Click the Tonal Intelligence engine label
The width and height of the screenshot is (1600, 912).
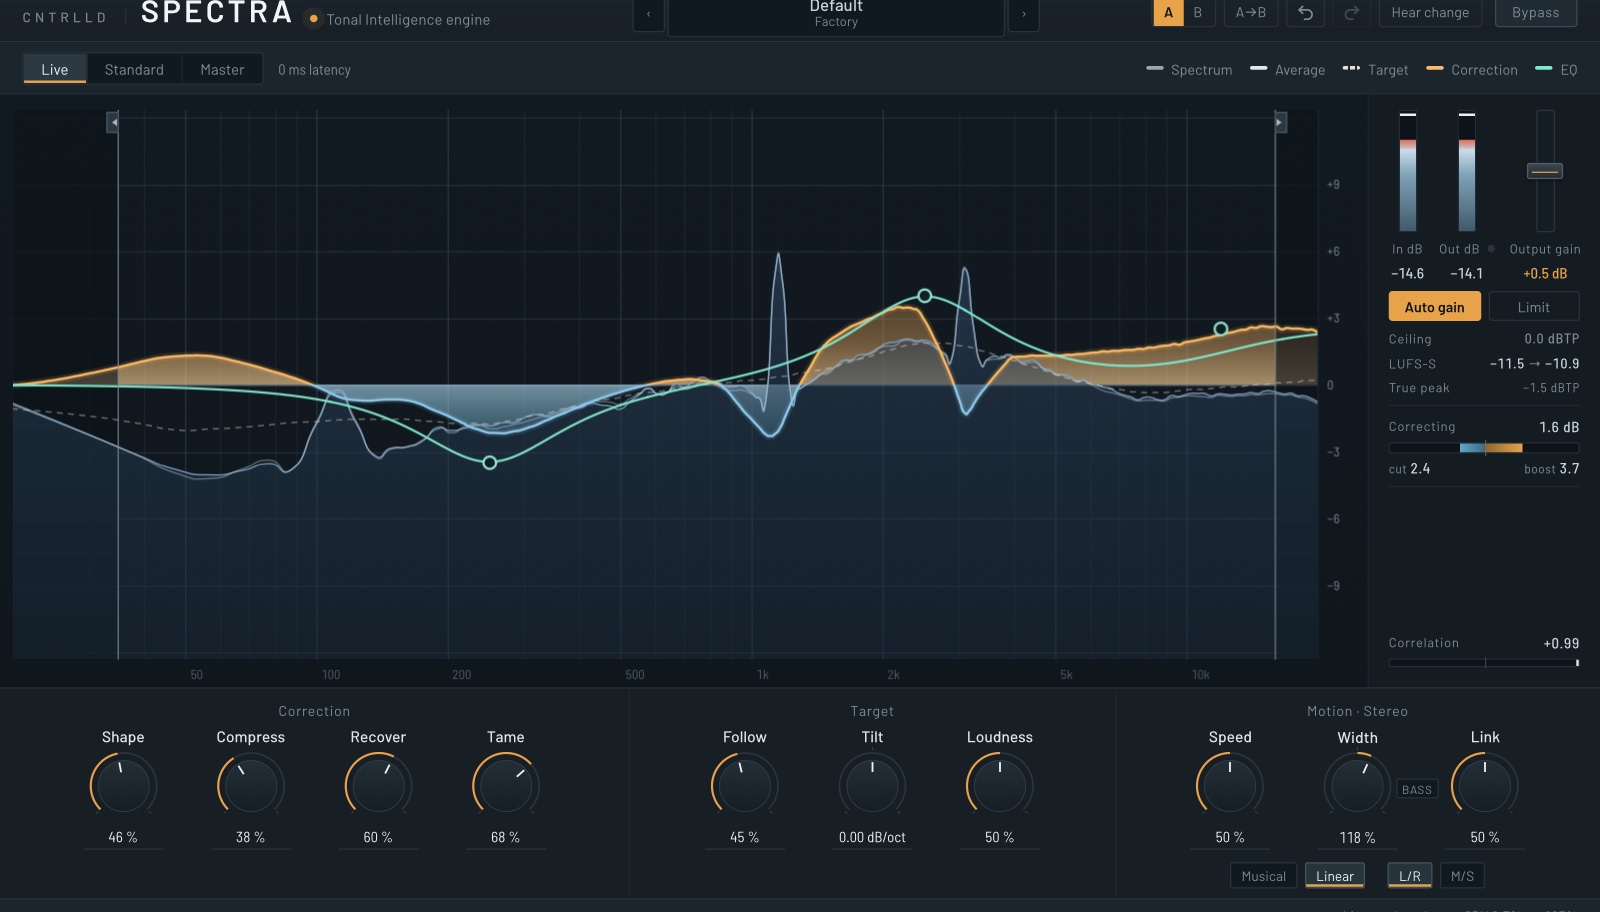pyautogui.click(x=408, y=19)
